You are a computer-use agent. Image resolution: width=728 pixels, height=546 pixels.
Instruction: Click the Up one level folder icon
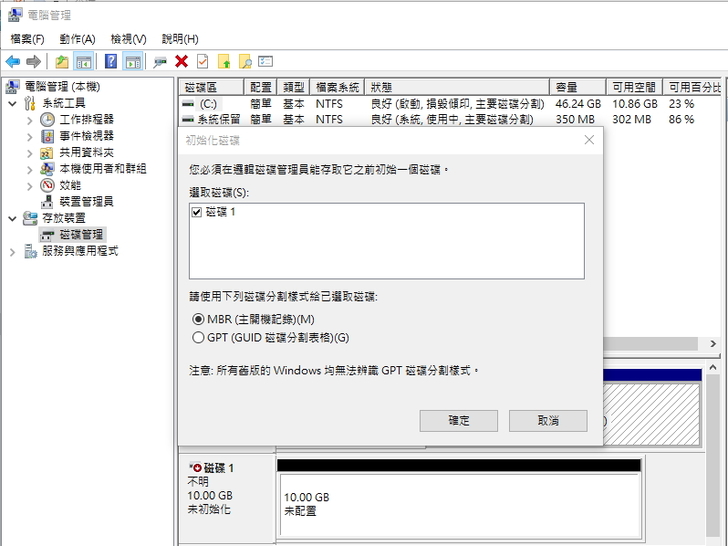coord(62,61)
